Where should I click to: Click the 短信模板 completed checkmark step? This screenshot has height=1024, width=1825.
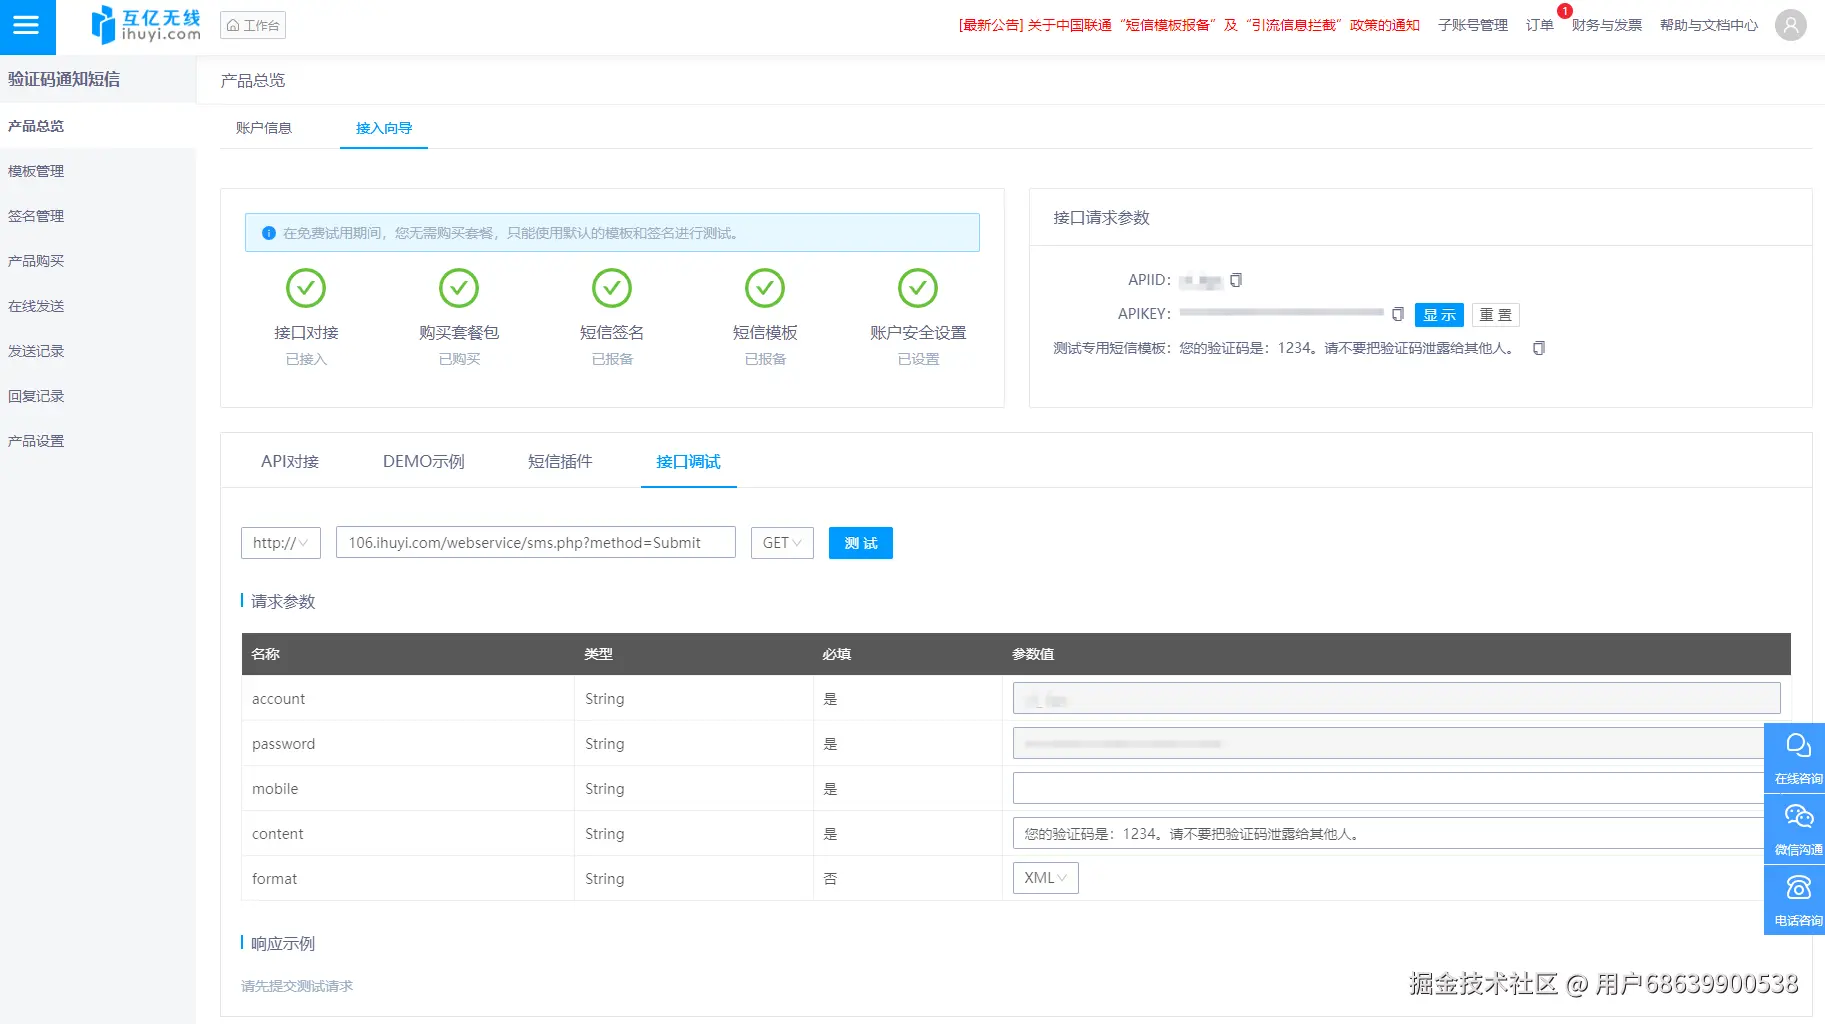click(765, 288)
